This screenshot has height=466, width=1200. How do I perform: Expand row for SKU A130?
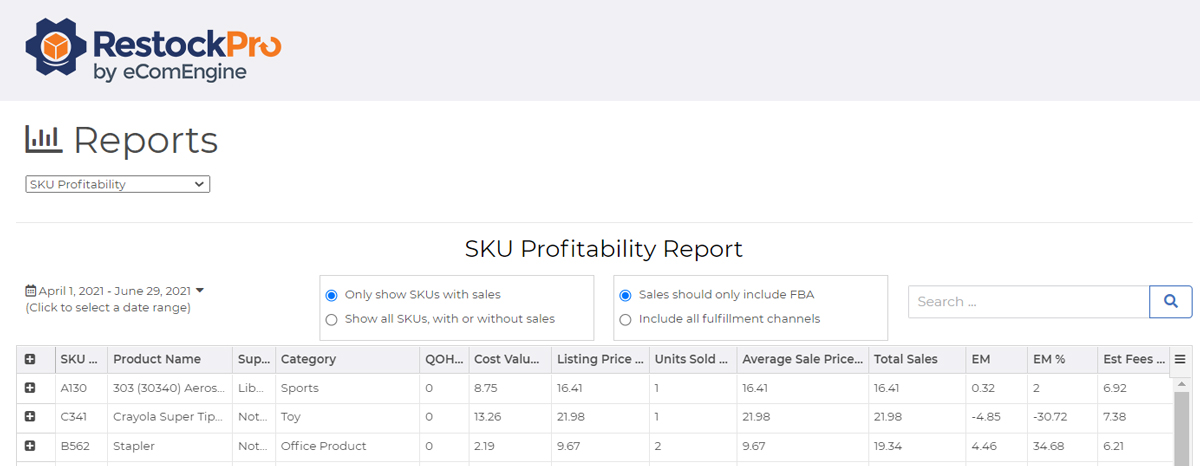tap(30, 388)
